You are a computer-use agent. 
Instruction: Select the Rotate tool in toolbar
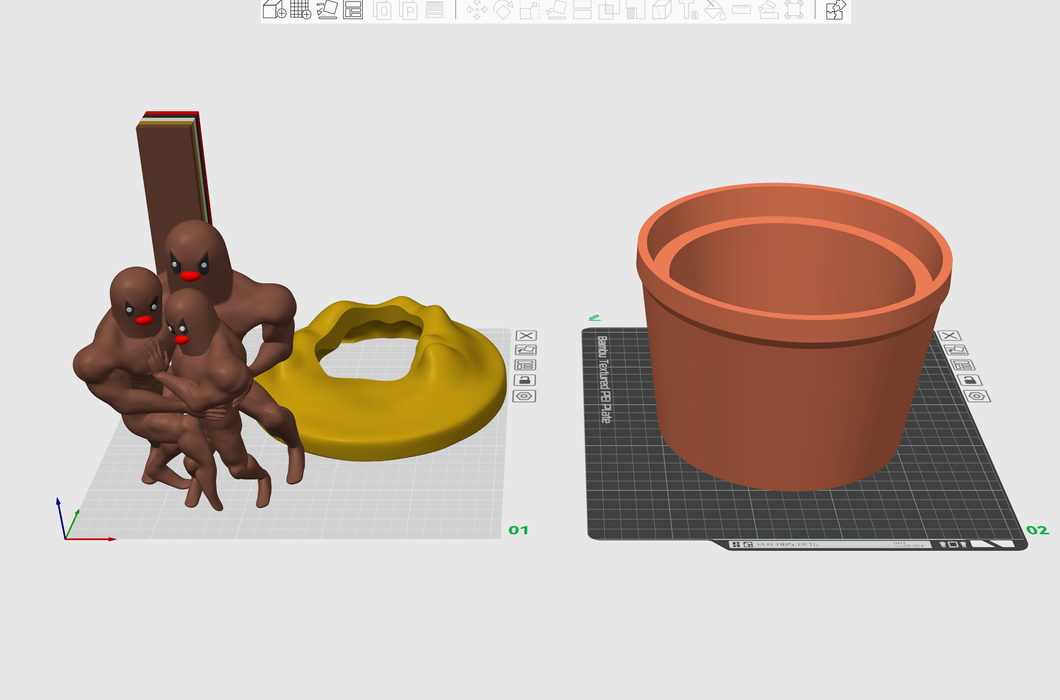click(503, 10)
